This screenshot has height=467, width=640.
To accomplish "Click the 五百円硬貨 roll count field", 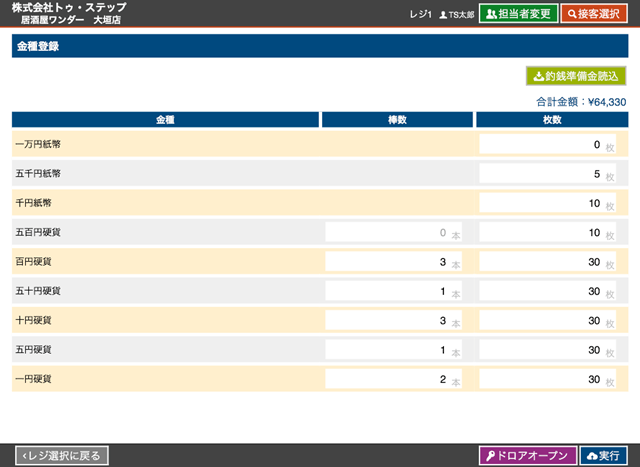I will [x=385, y=233].
